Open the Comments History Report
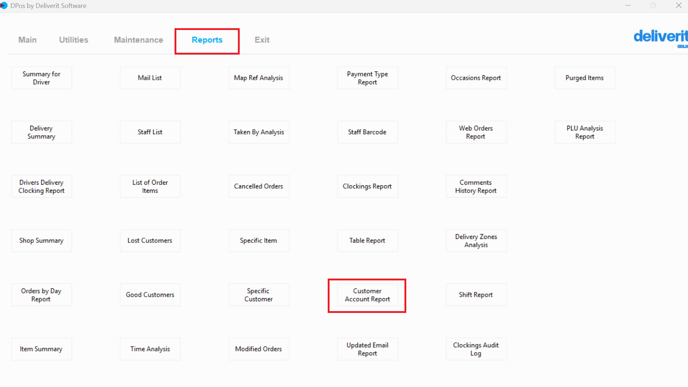This screenshot has height=387, width=688. click(x=476, y=186)
